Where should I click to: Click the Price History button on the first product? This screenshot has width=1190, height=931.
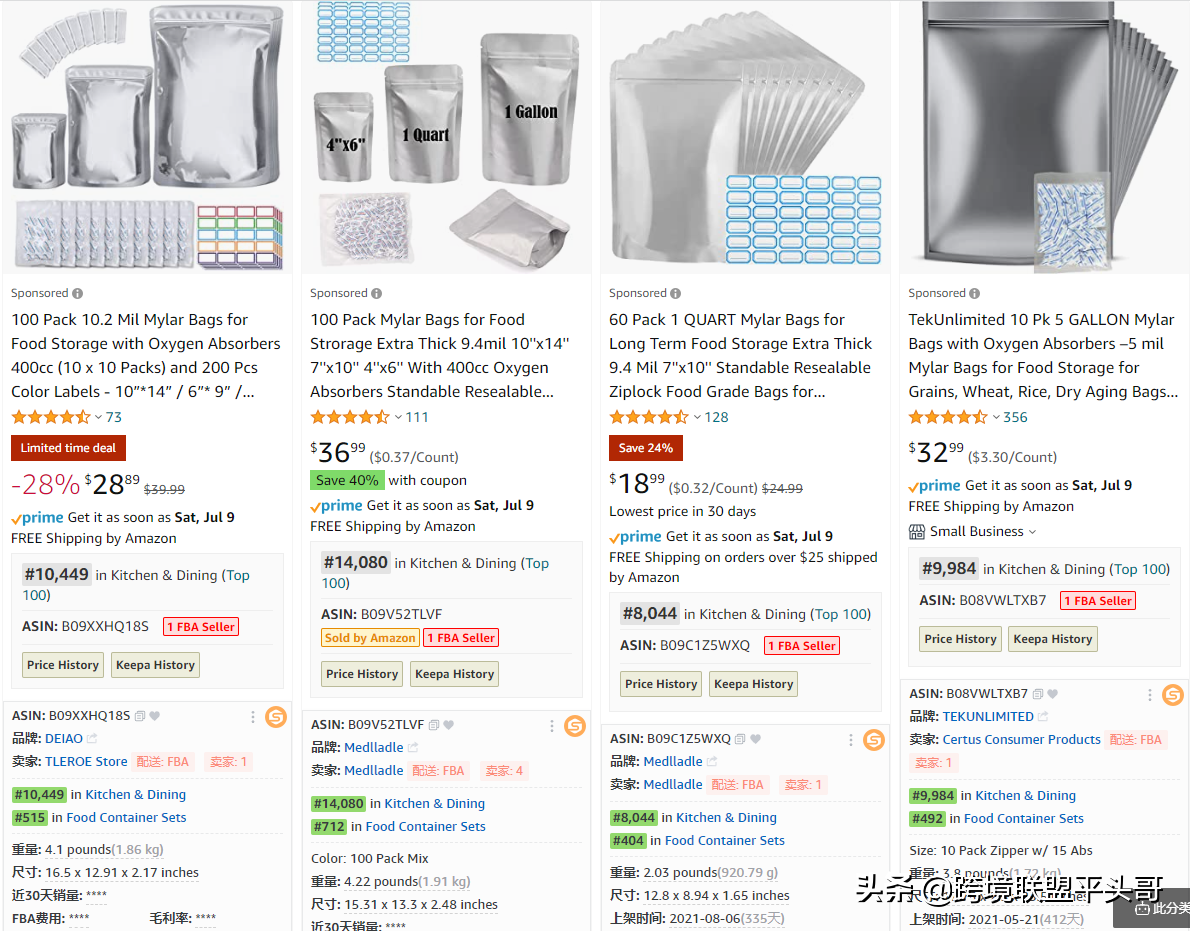[x=62, y=664]
